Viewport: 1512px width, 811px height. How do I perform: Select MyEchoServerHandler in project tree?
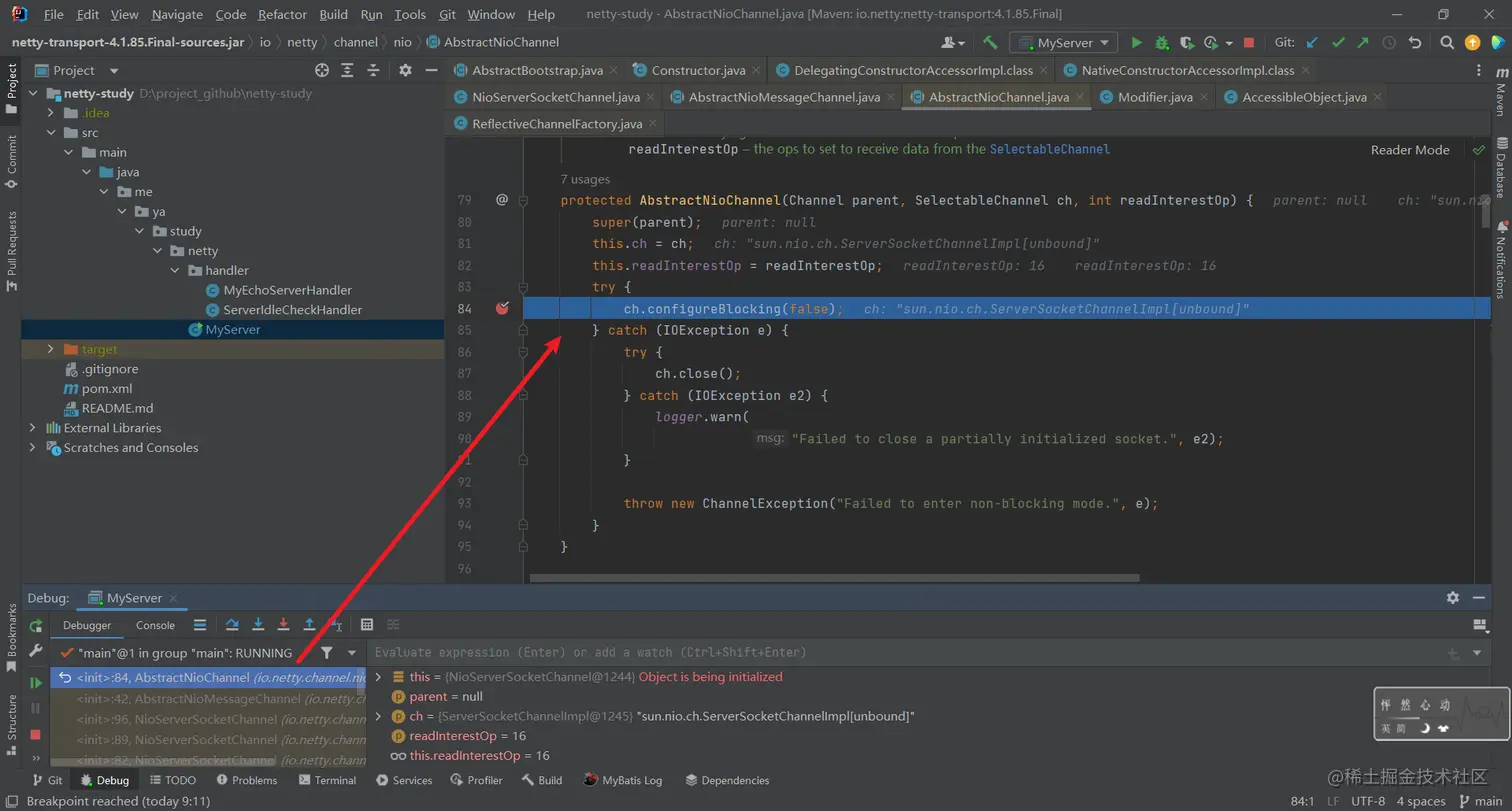287,290
